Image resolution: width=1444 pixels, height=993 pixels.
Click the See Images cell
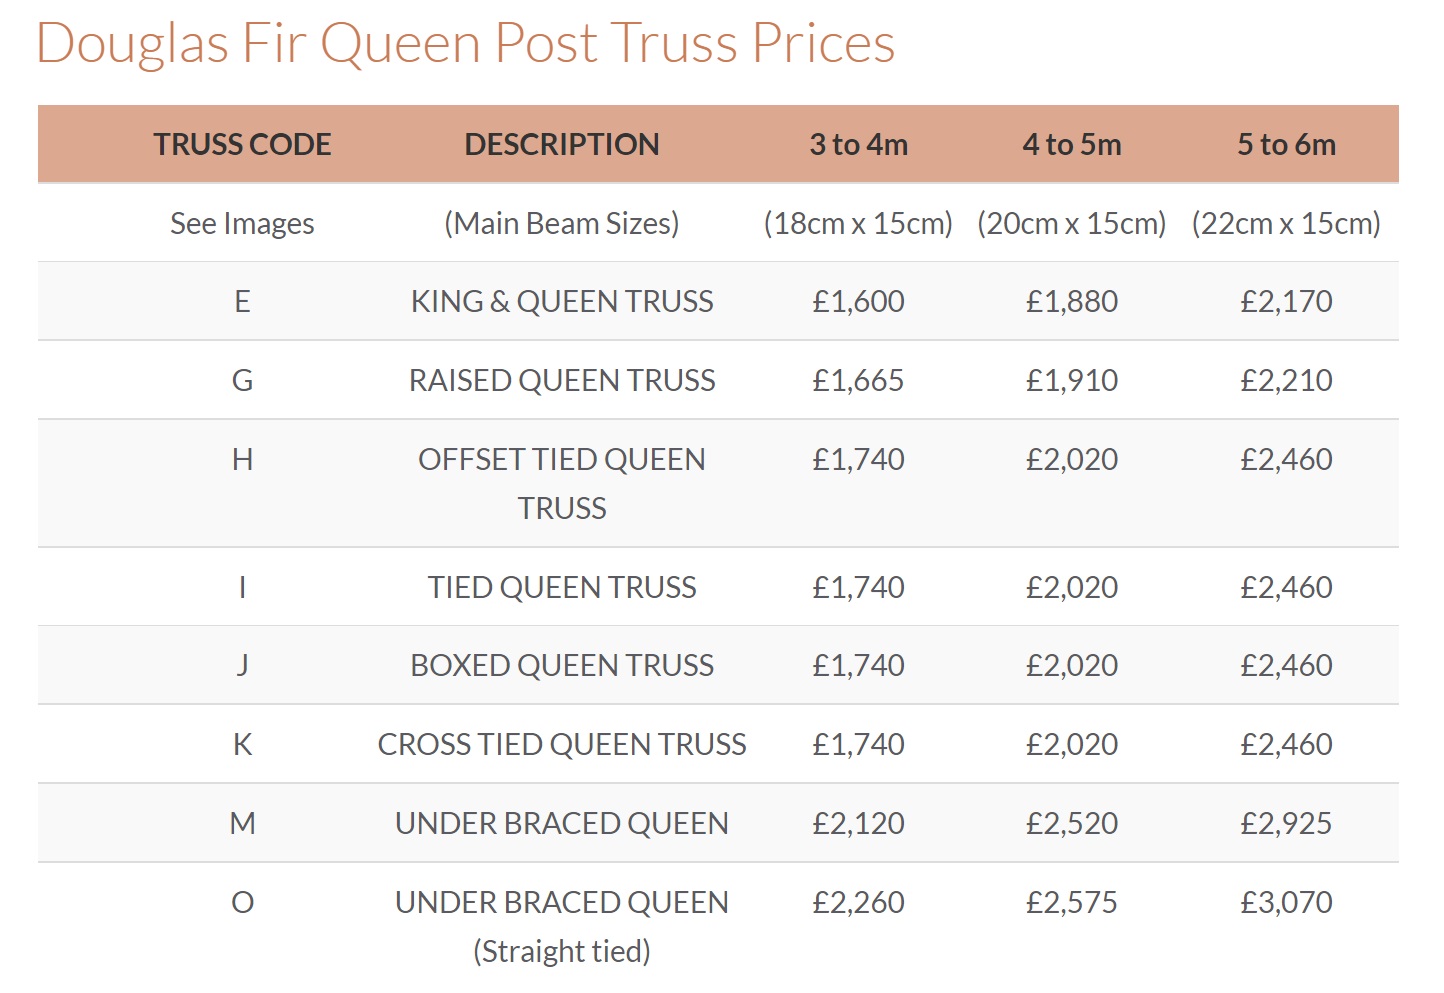pyautogui.click(x=242, y=223)
